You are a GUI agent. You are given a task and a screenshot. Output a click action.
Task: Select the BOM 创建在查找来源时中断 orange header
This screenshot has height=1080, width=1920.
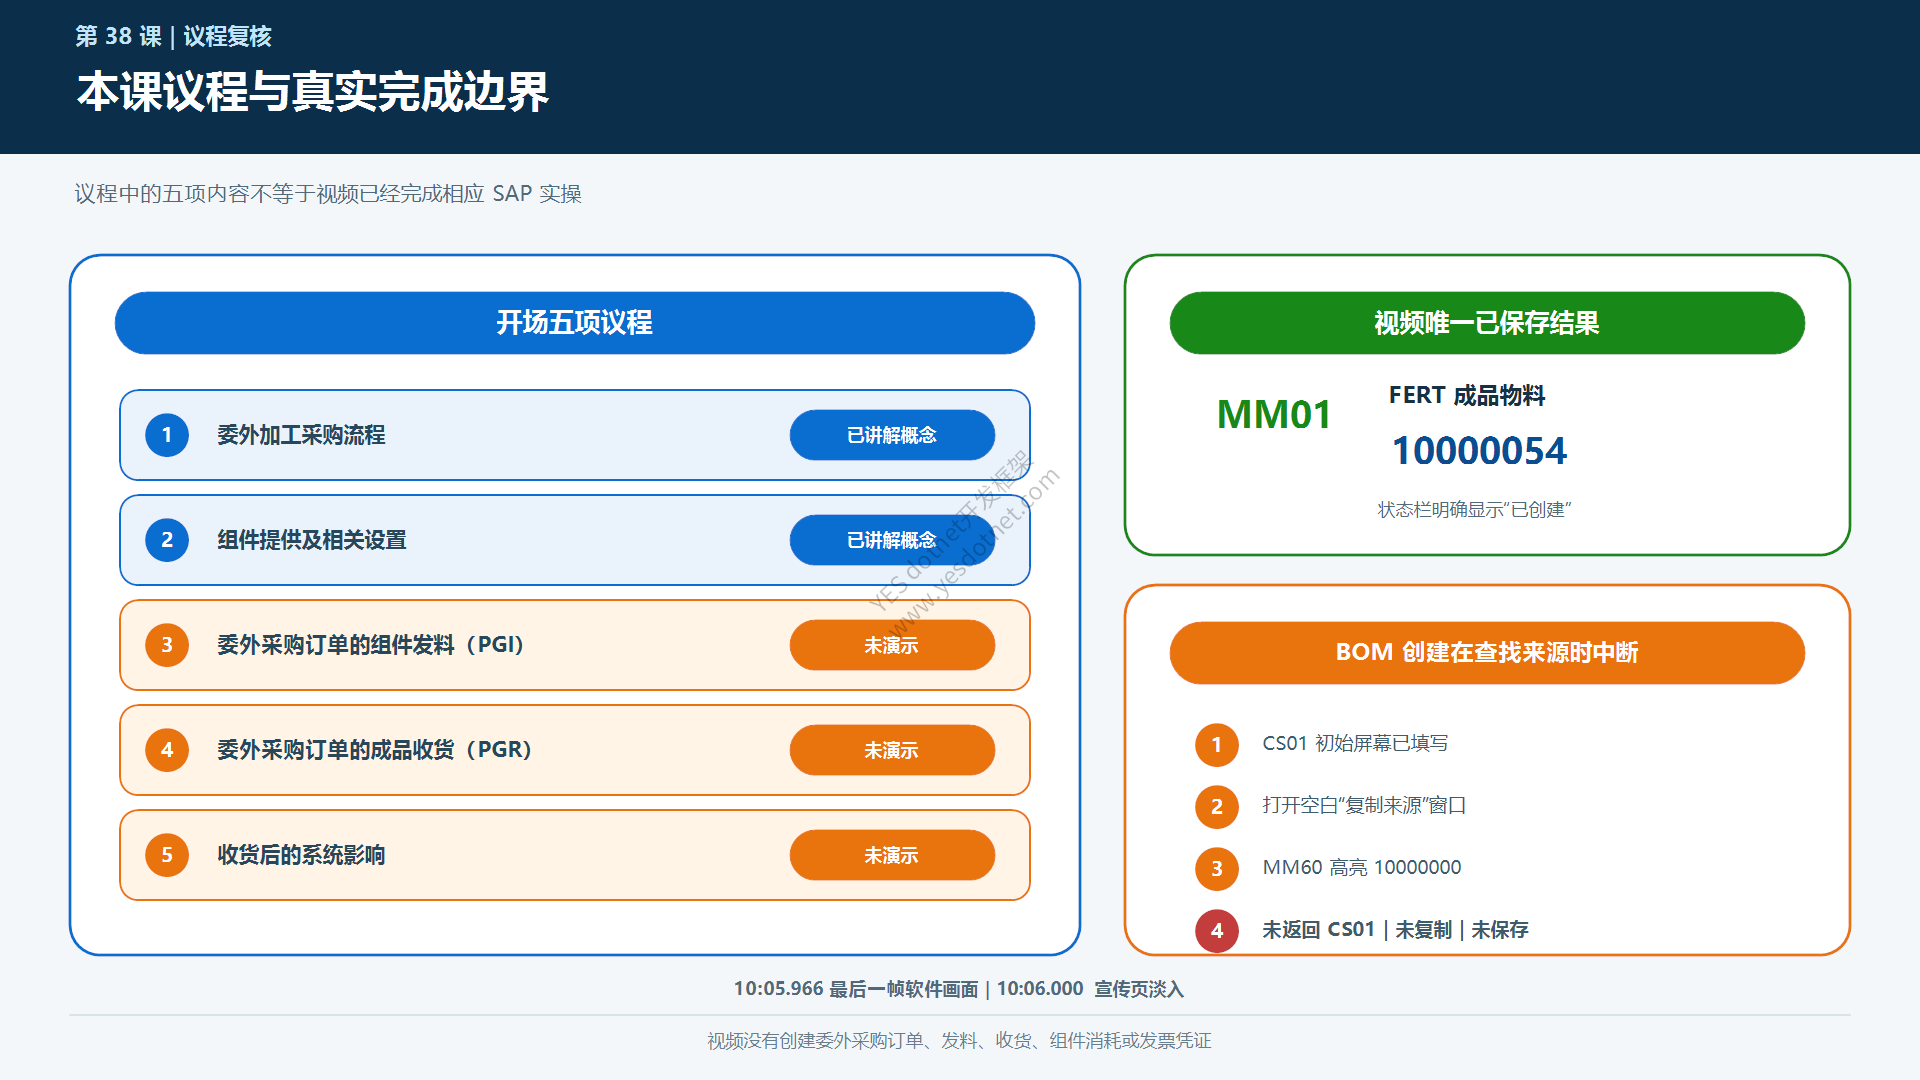(1487, 653)
